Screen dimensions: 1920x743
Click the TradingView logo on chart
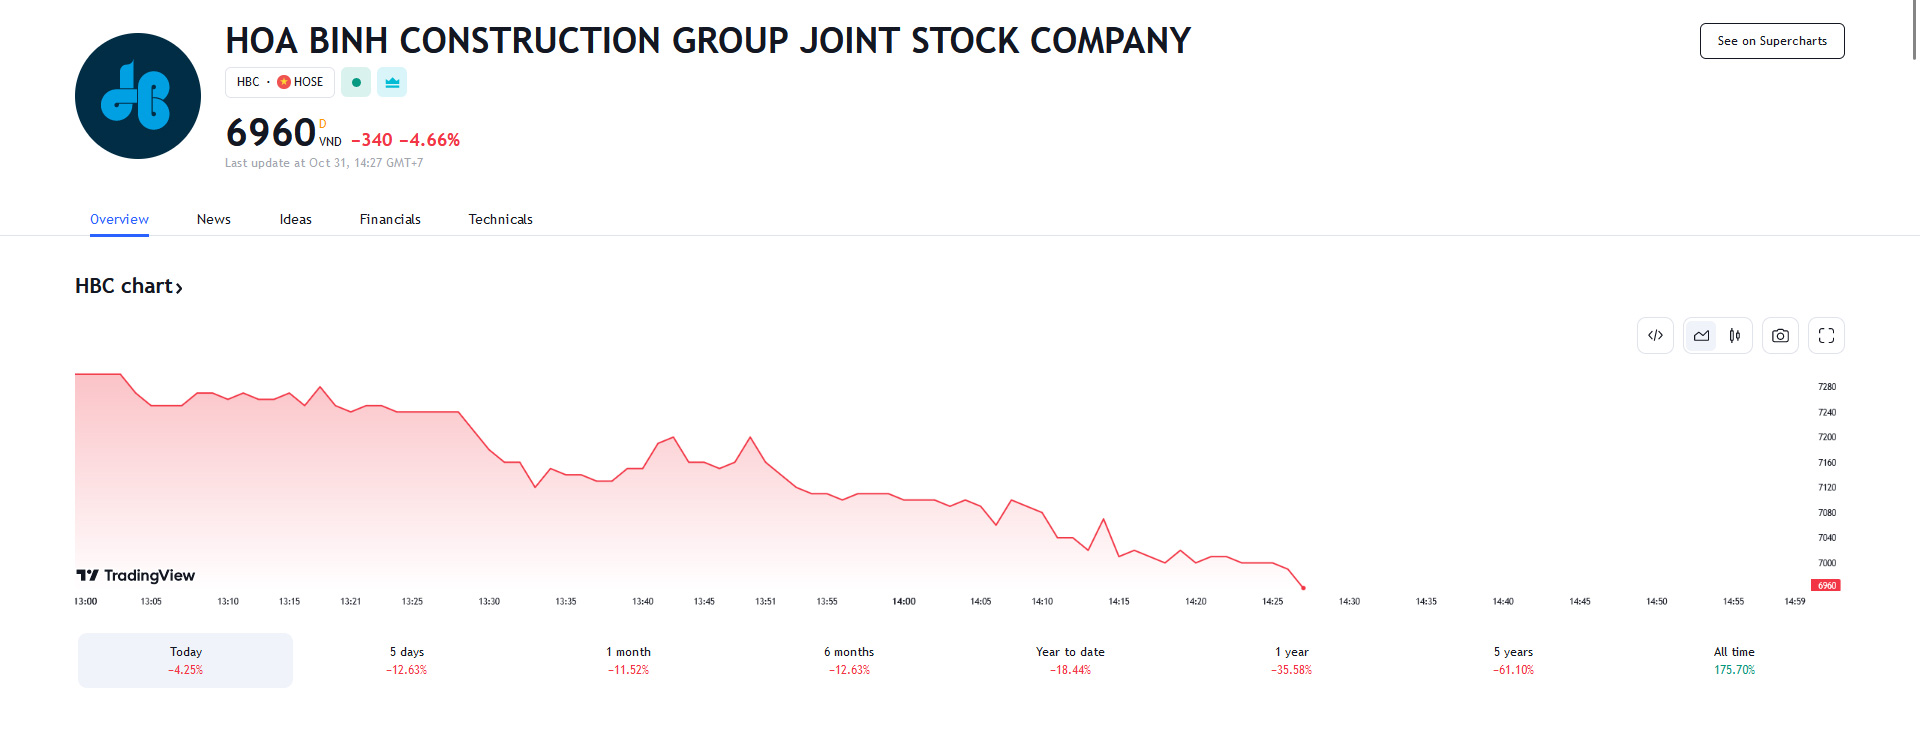point(136,575)
